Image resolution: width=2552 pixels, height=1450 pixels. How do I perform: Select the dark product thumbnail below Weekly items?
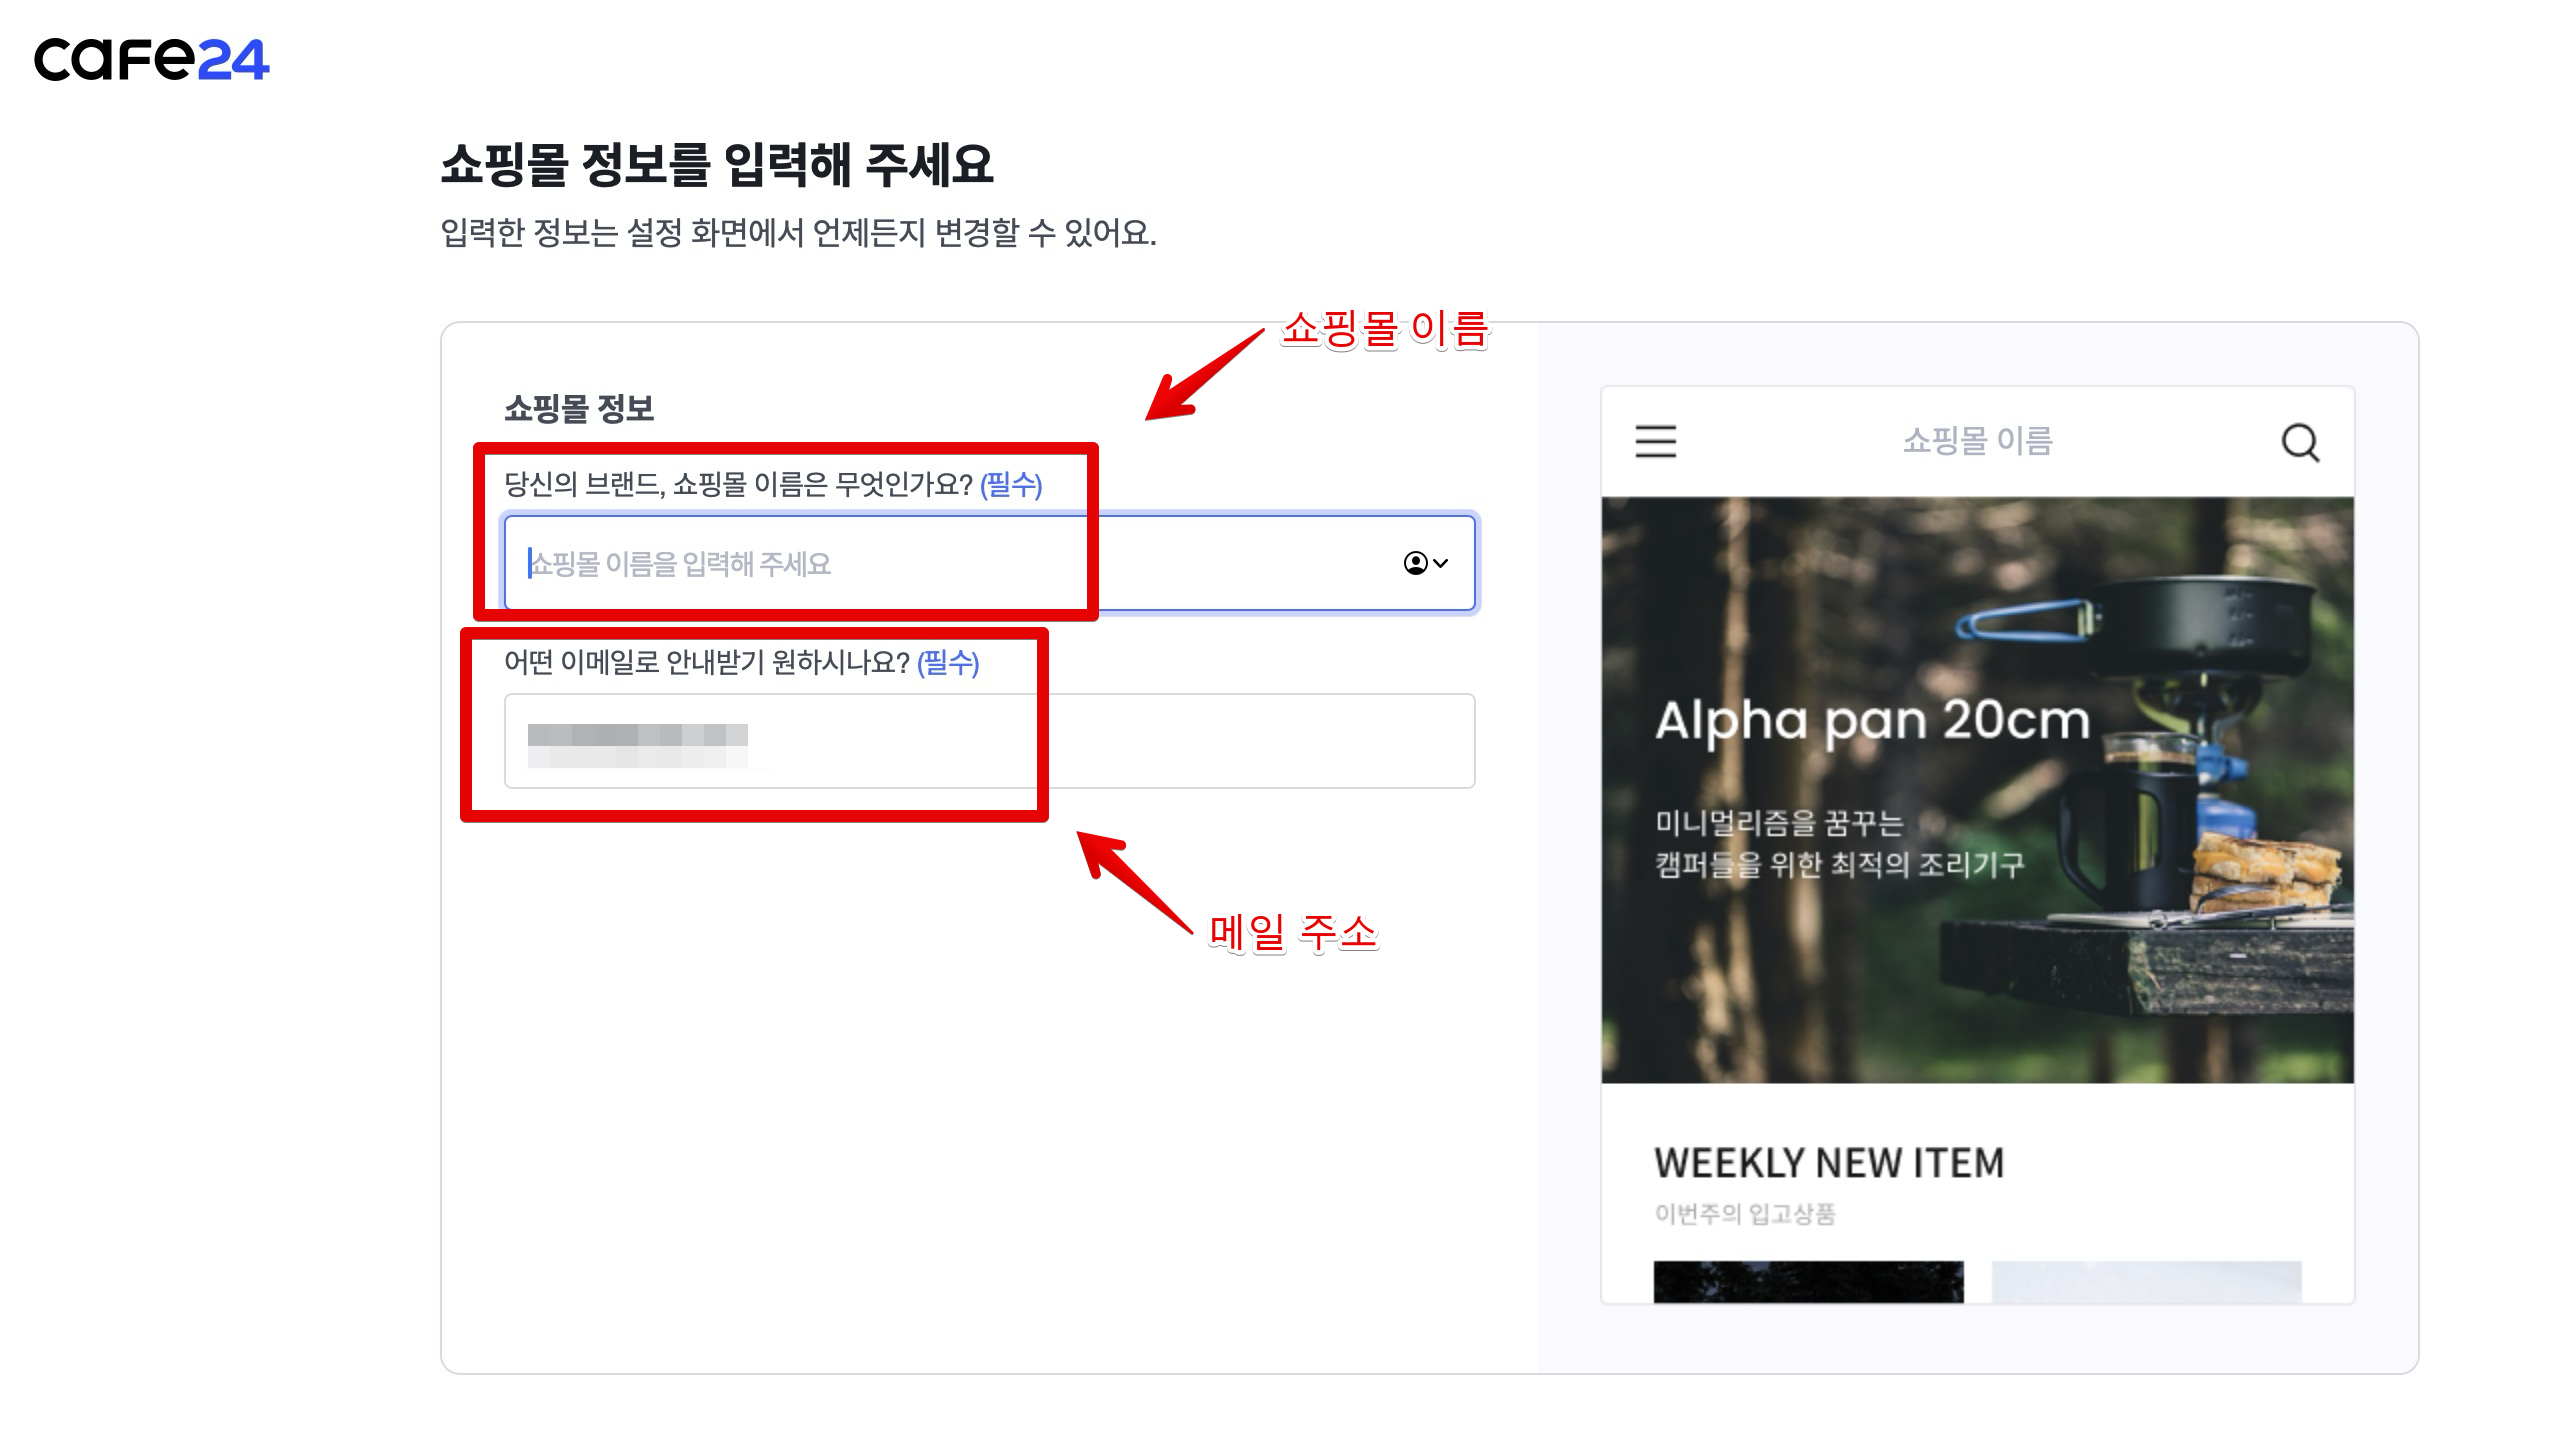coord(1808,1281)
